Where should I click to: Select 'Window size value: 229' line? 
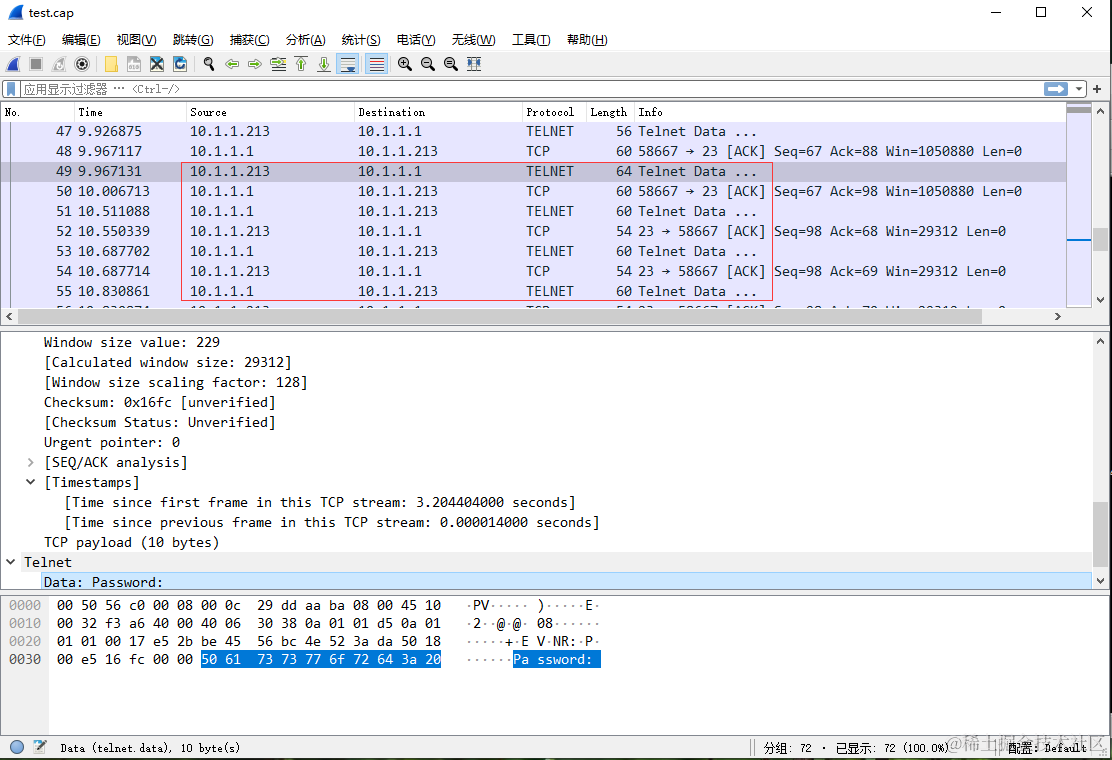pyautogui.click(x=132, y=342)
